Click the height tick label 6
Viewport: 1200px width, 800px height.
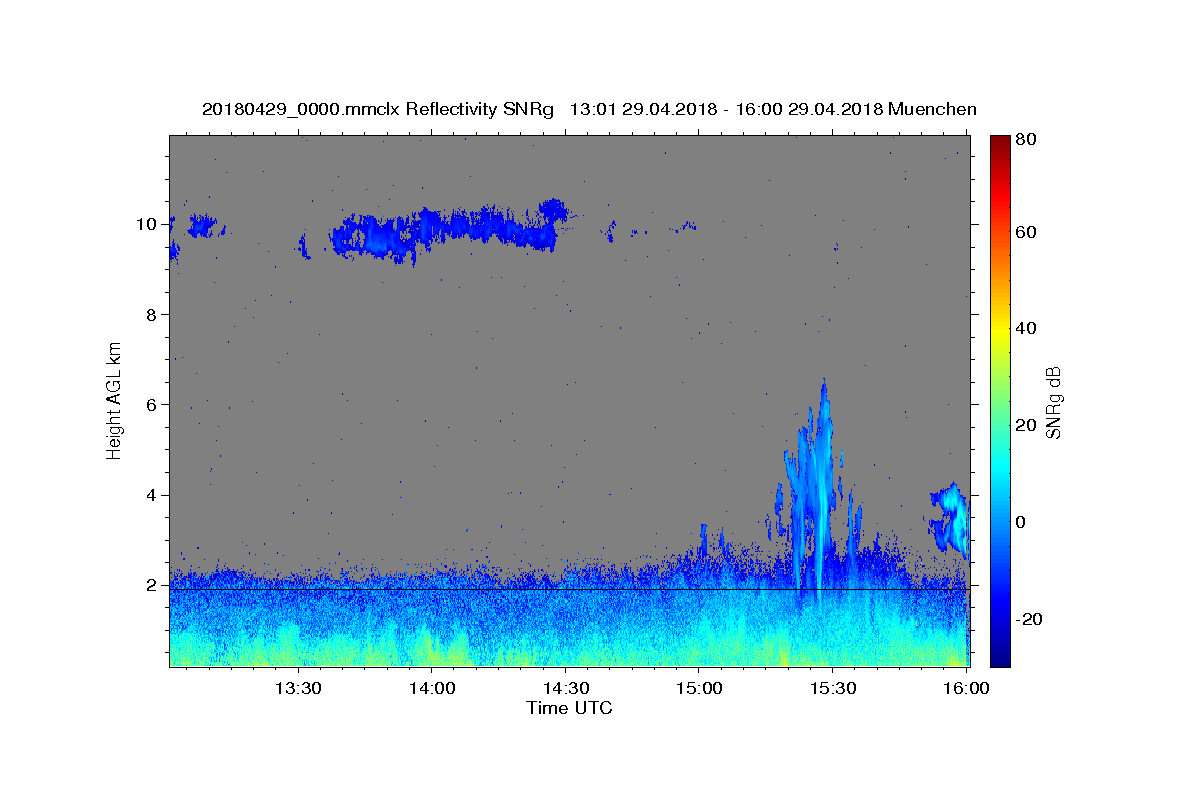pyautogui.click(x=153, y=404)
